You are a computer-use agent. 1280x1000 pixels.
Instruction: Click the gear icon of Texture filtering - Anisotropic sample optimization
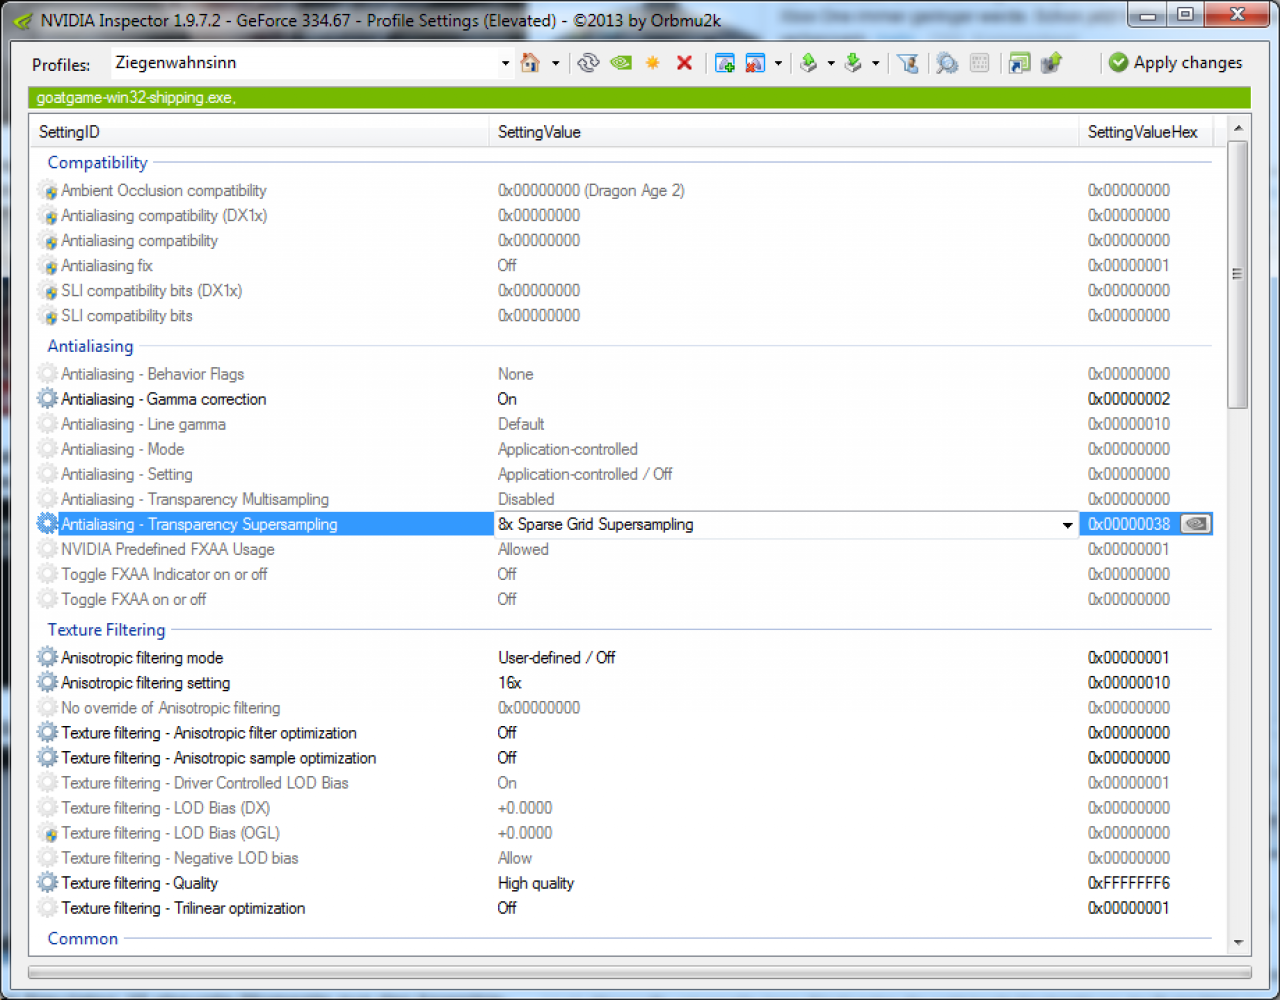click(x=47, y=758)
